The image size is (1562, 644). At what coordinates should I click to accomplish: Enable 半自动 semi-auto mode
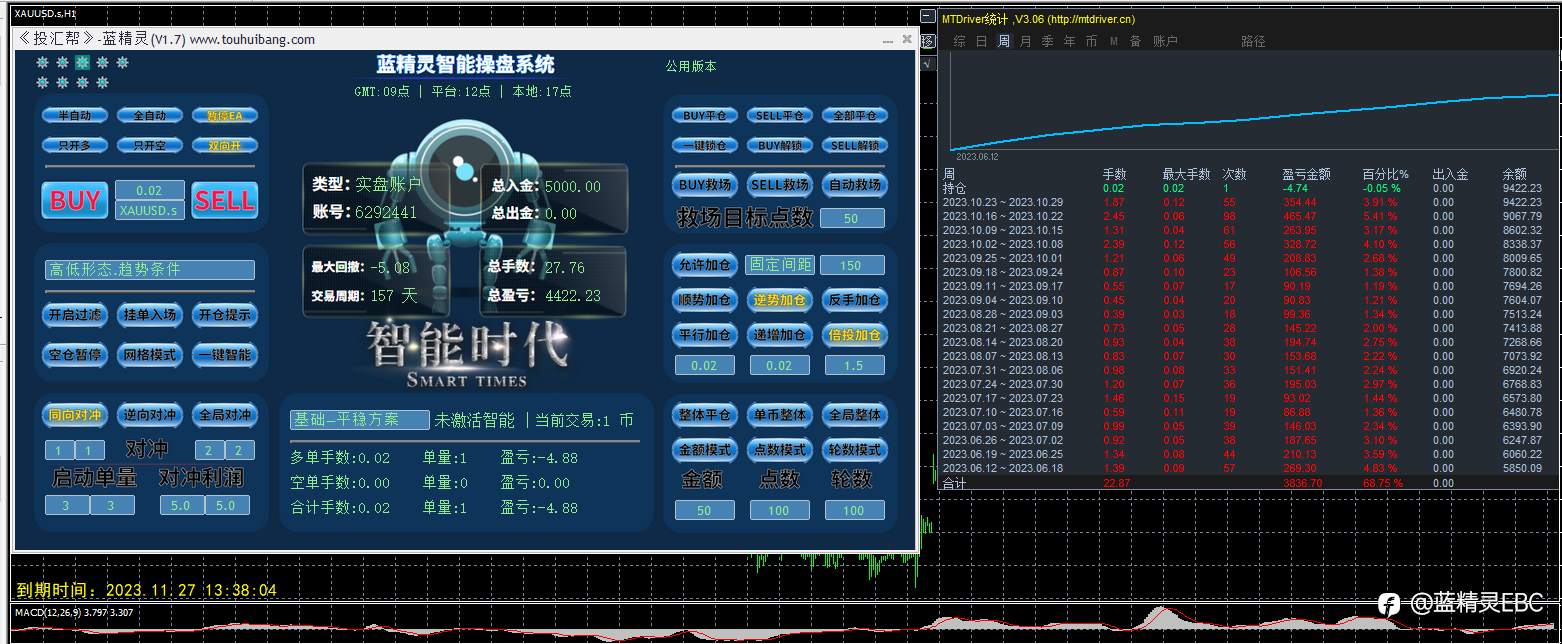(75, 115)
